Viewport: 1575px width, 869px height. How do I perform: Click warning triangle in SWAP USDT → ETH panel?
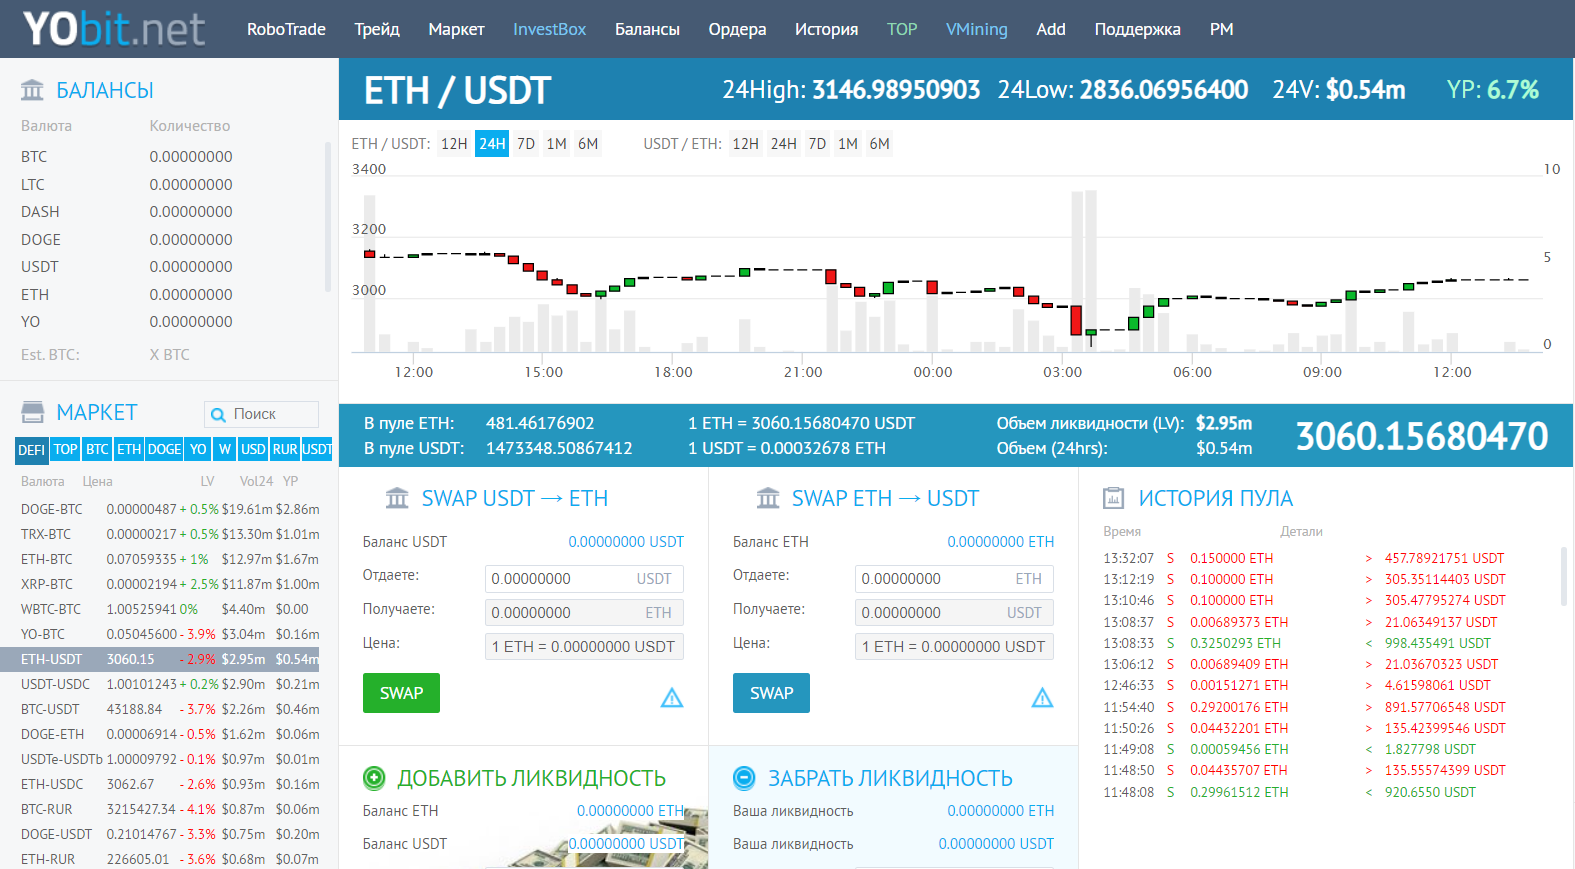coord(672,697)
